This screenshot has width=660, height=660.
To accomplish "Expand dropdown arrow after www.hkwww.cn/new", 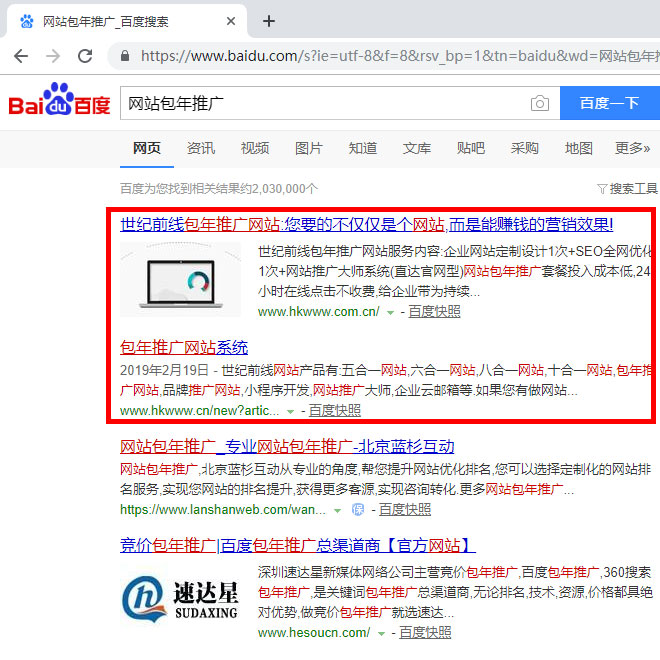I will [x=290, y=411].
